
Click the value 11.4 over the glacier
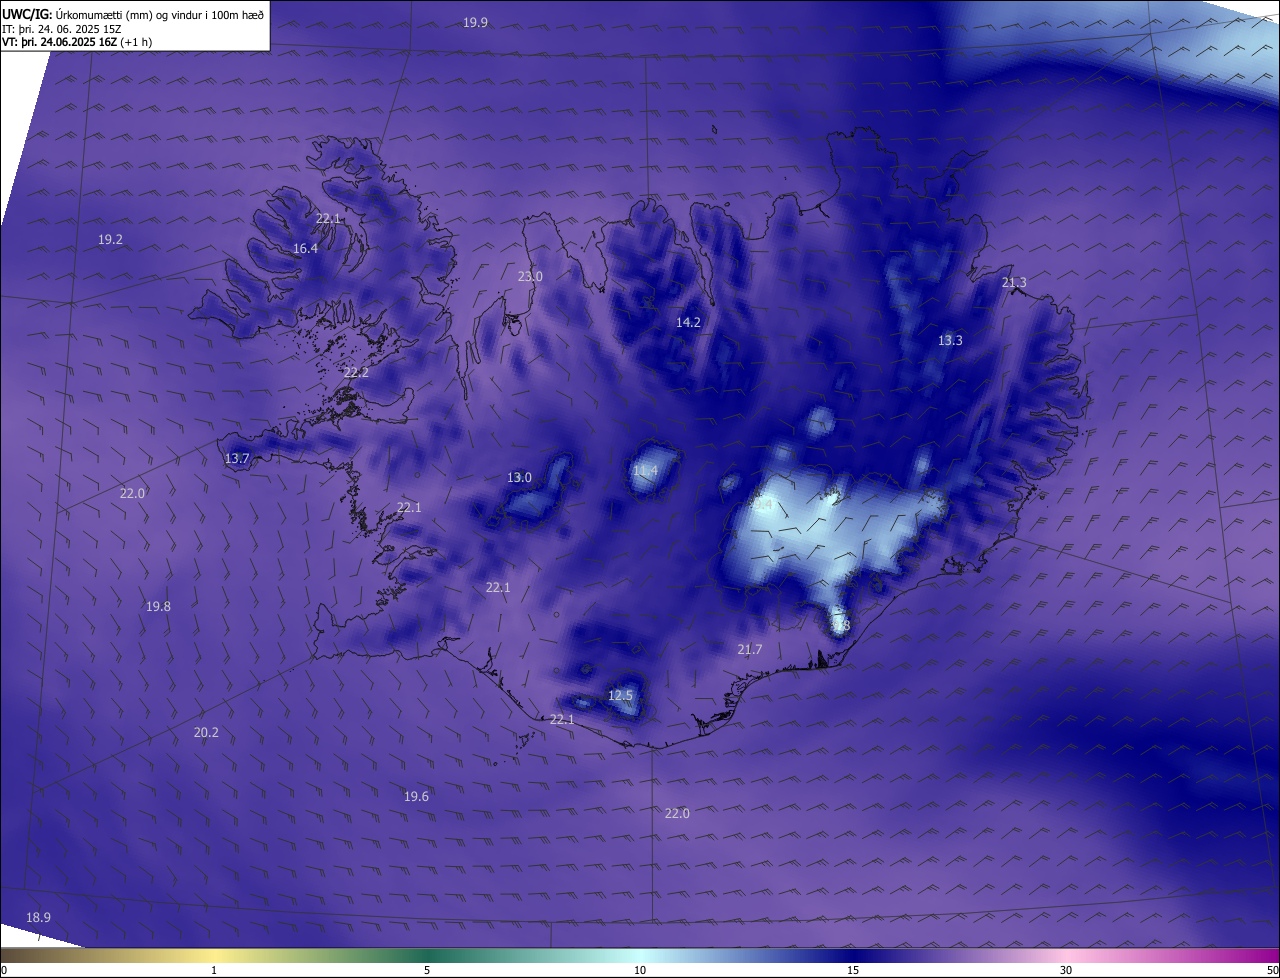(x=646, y=470)
